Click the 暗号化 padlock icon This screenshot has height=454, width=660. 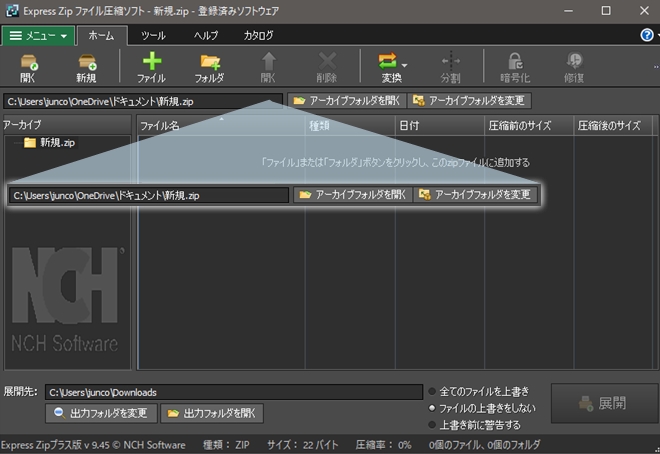[515, 61]
